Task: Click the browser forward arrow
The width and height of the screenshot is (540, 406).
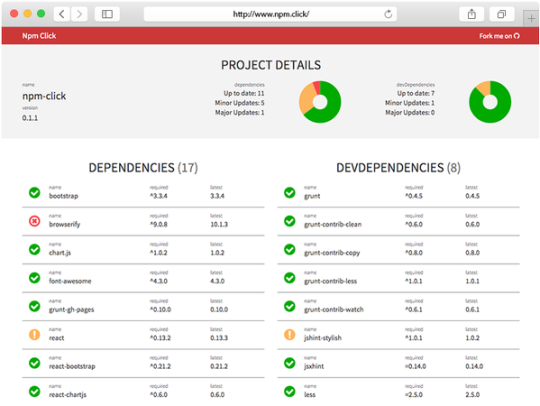Action: [79, 14]
